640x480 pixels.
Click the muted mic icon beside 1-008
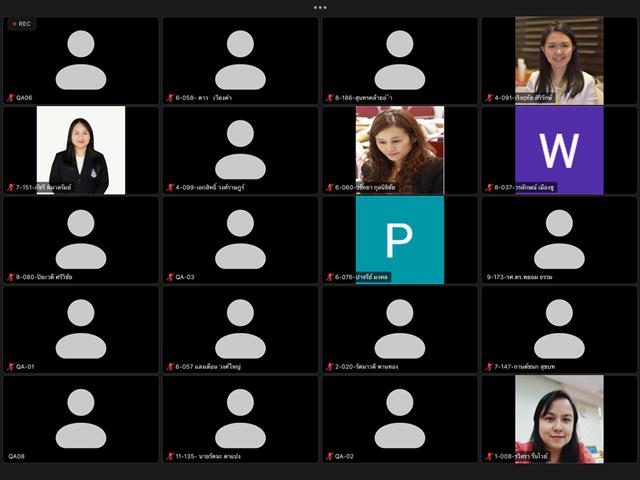pos(489,456)
